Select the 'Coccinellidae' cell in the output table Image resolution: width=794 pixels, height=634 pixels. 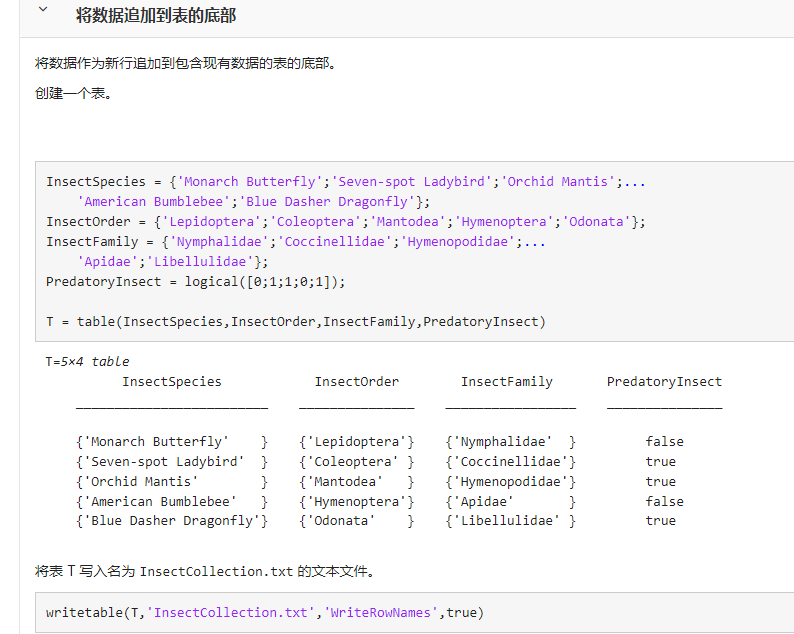(x=510, y=462)
